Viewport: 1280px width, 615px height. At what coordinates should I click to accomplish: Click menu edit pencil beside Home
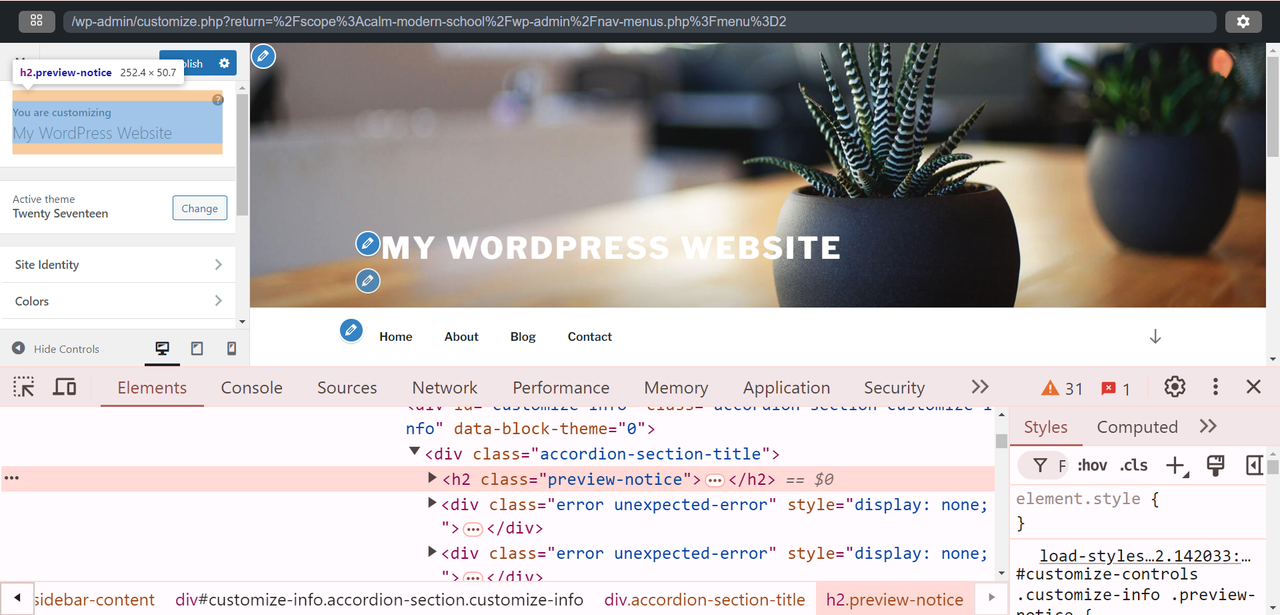(351, 329)
